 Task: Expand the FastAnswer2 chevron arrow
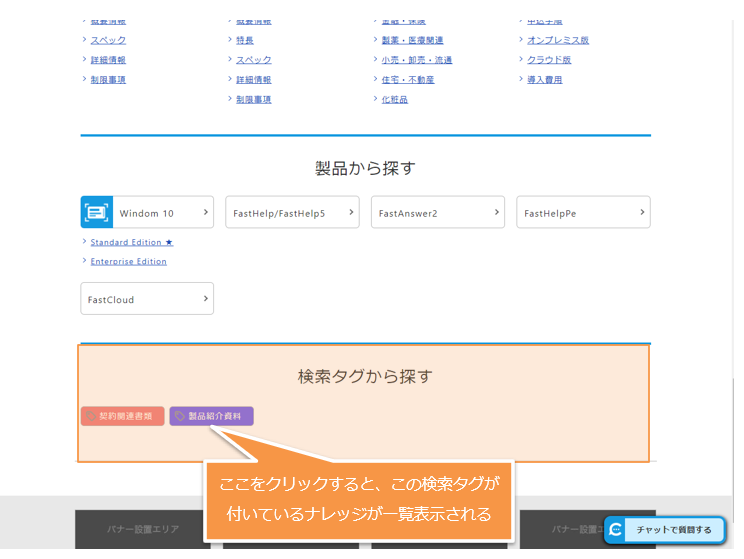click(496, 212)
